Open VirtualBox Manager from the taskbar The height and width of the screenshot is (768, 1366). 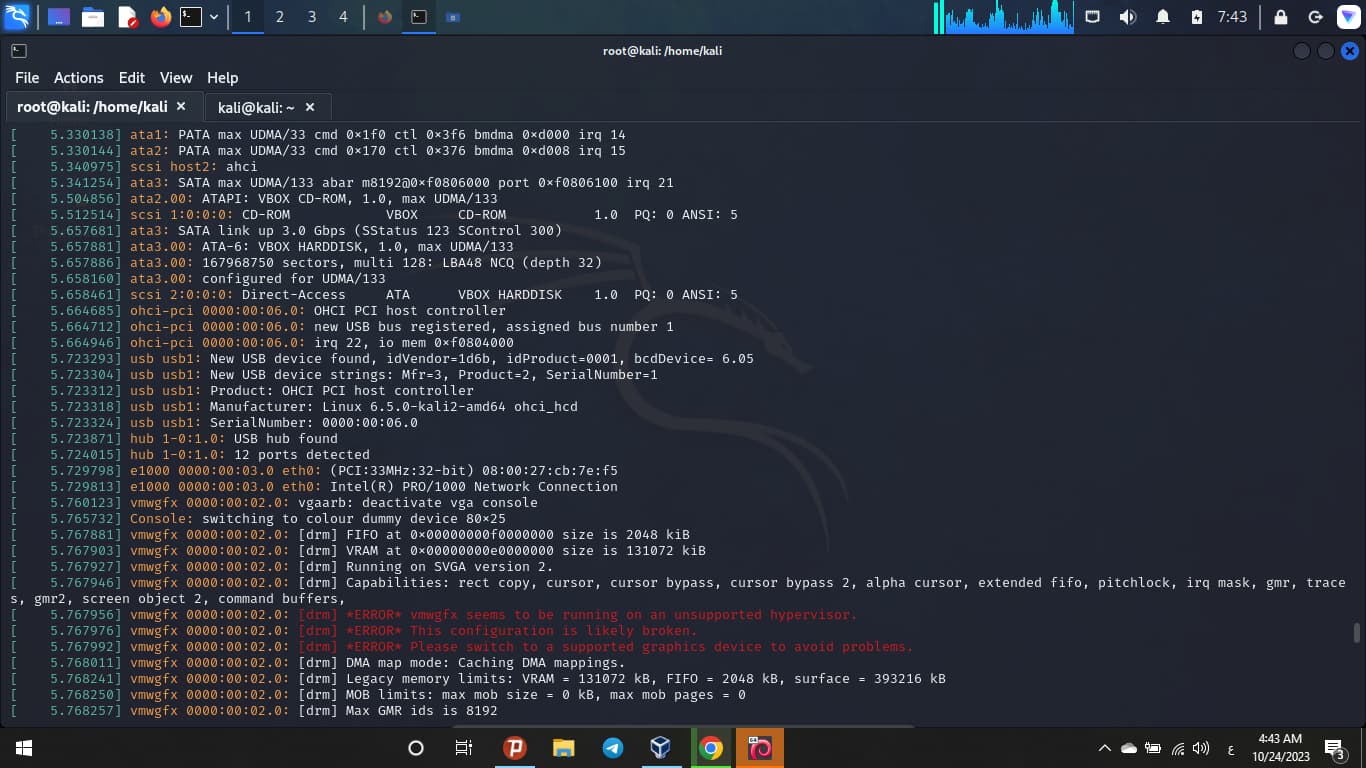661,748
